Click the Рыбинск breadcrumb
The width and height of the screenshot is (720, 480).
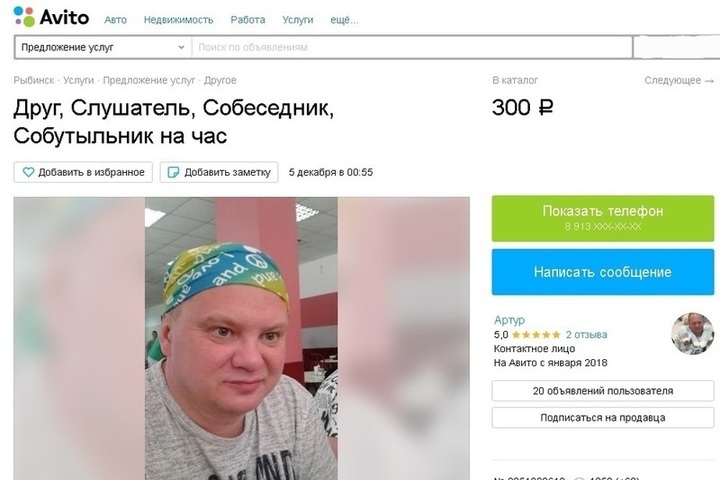(34, 80)
